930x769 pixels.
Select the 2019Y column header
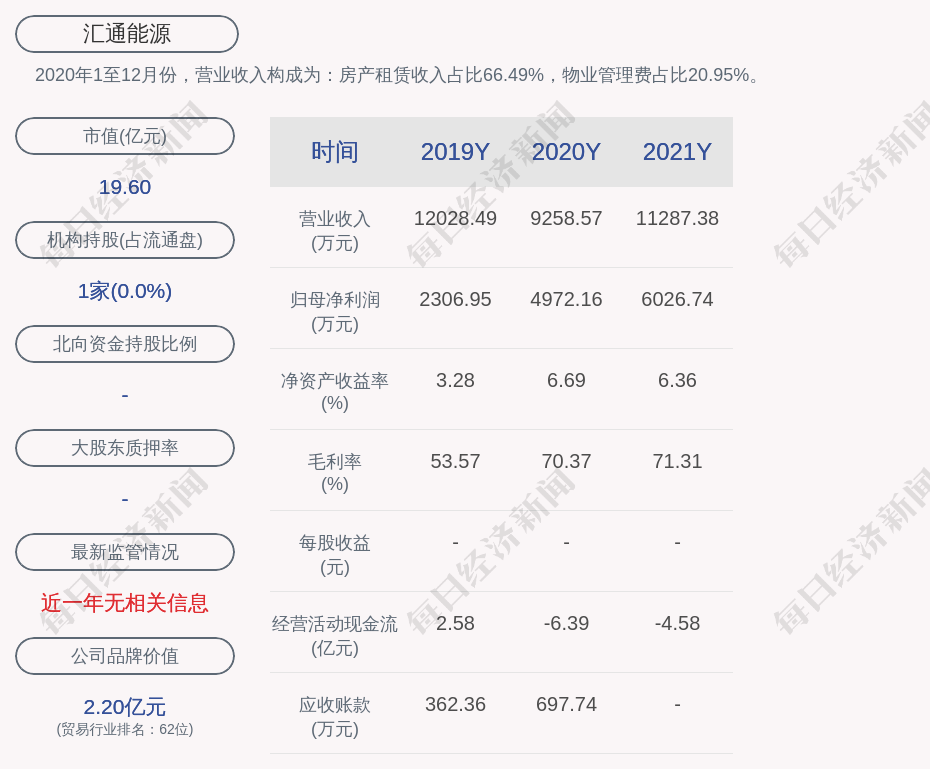click(455, 152)
